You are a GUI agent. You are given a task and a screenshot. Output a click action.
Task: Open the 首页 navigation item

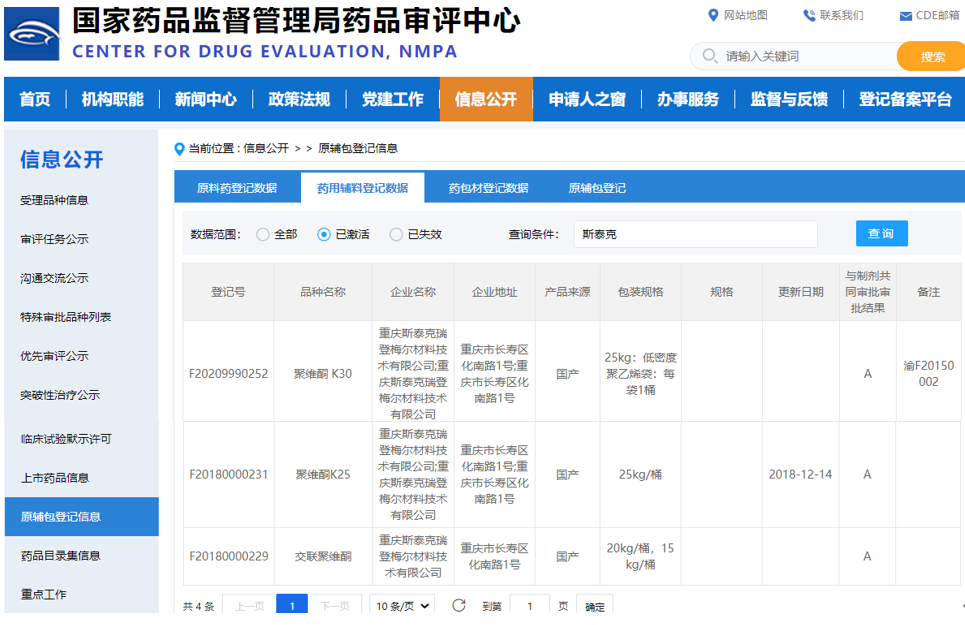35,99
